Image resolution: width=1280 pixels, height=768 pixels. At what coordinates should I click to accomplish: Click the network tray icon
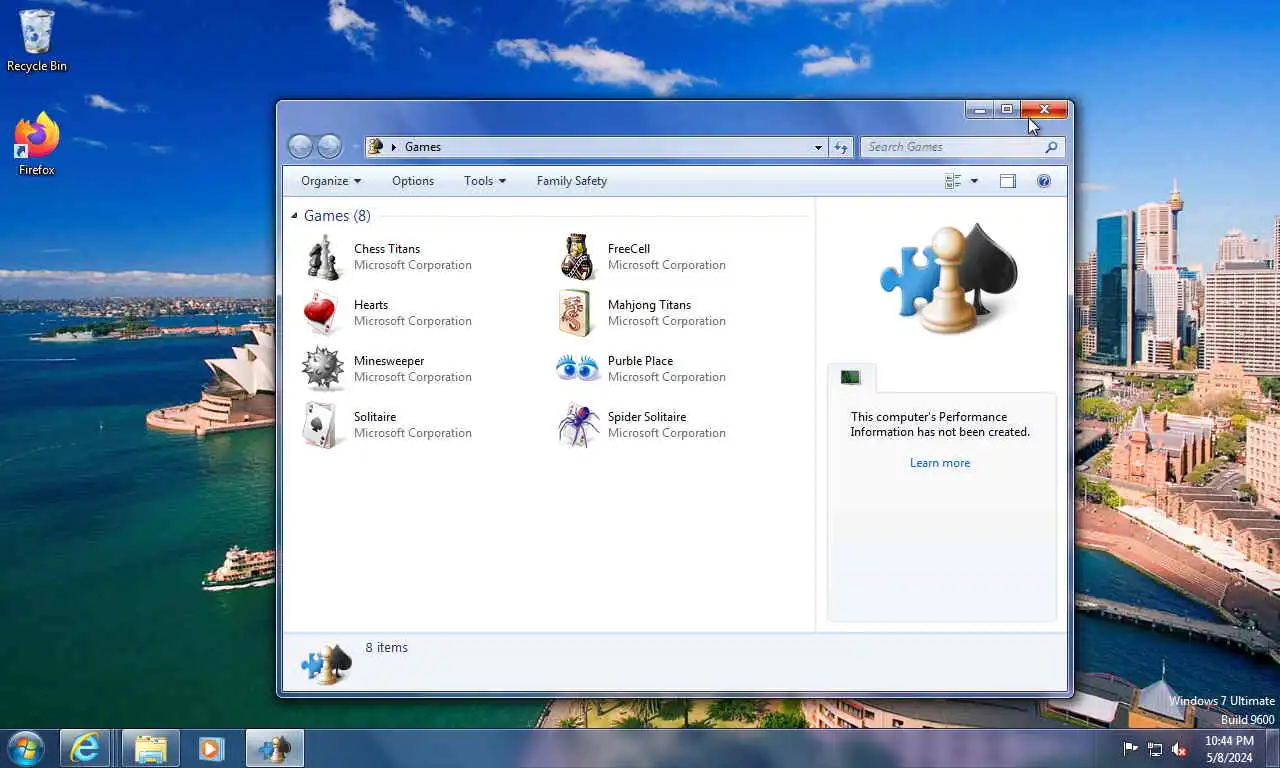[x=1155, y=748]
